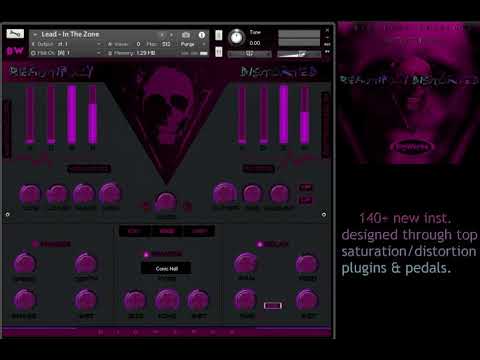The height and width of the screenshot is (360, 480).
Task: Click the upper-right Phaser knob
Action: [86, 263]
